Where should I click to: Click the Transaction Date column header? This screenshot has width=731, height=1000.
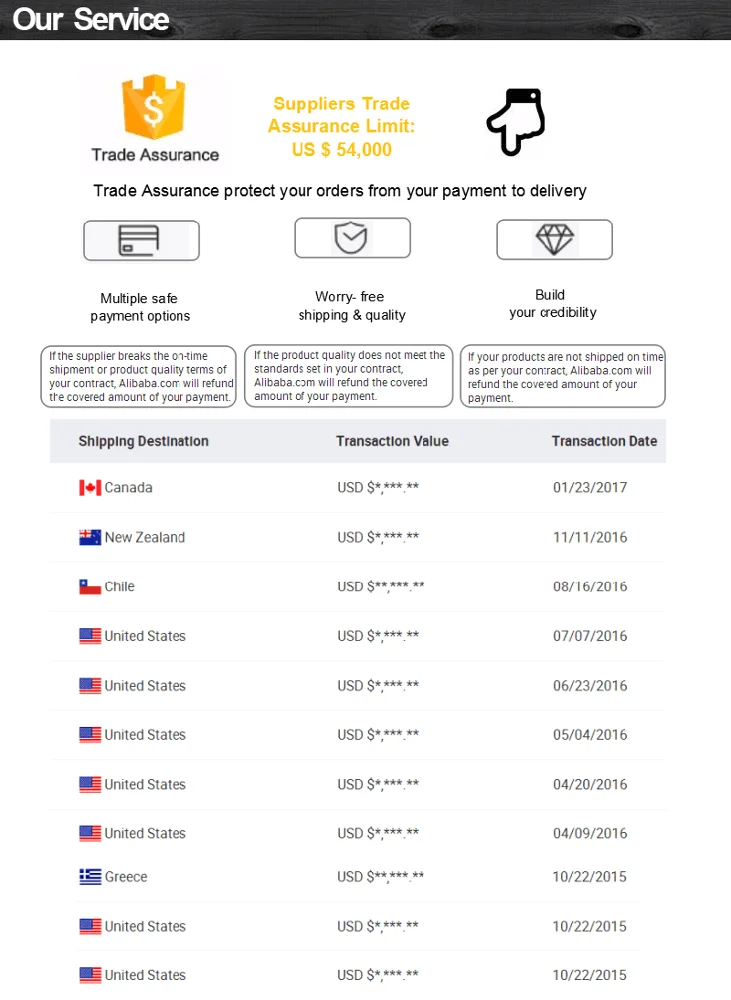(604, 441)
